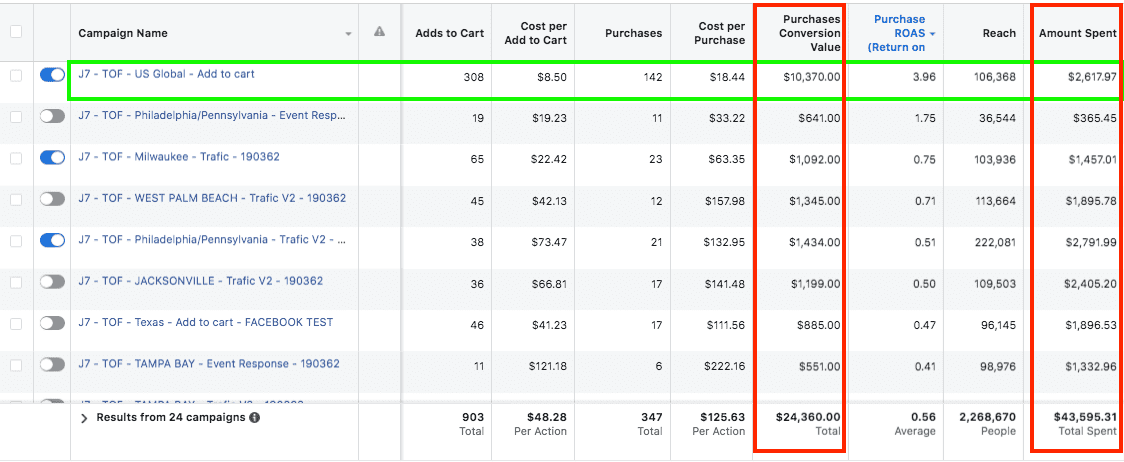
Task: Sort by Purchase ROAS column header
Action: coord(899,33)
